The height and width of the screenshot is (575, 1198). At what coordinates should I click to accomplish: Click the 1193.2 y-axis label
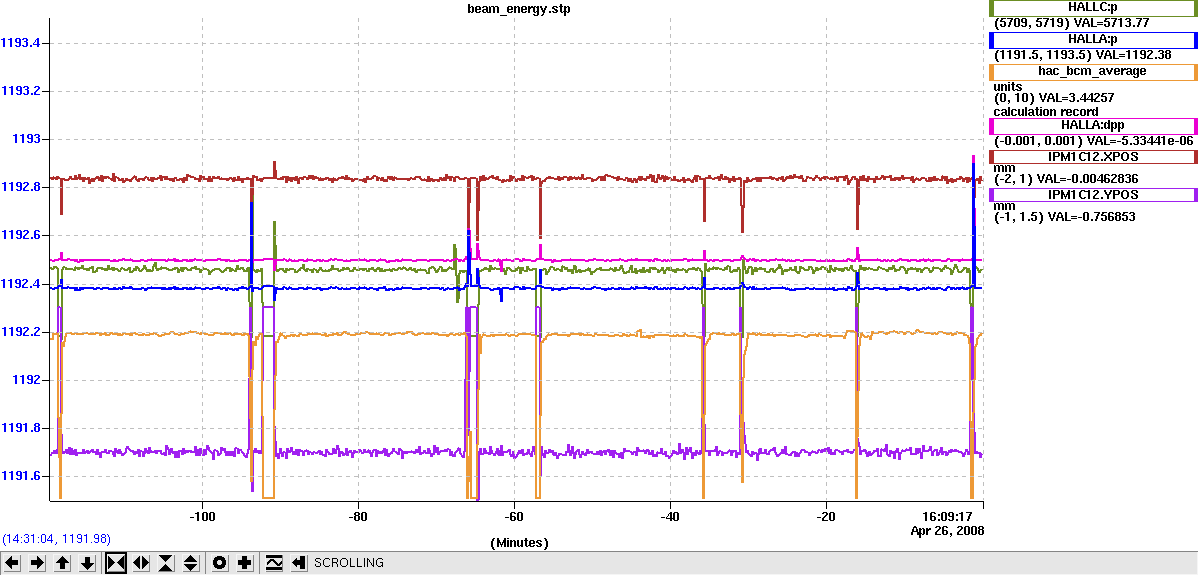tap(21, 91)
